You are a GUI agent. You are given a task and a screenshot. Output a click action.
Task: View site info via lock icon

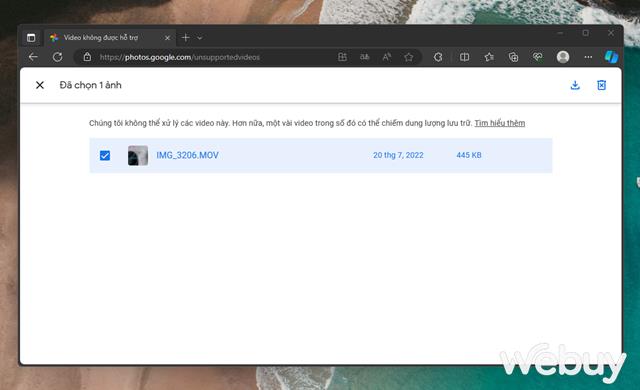coord(87,57)
